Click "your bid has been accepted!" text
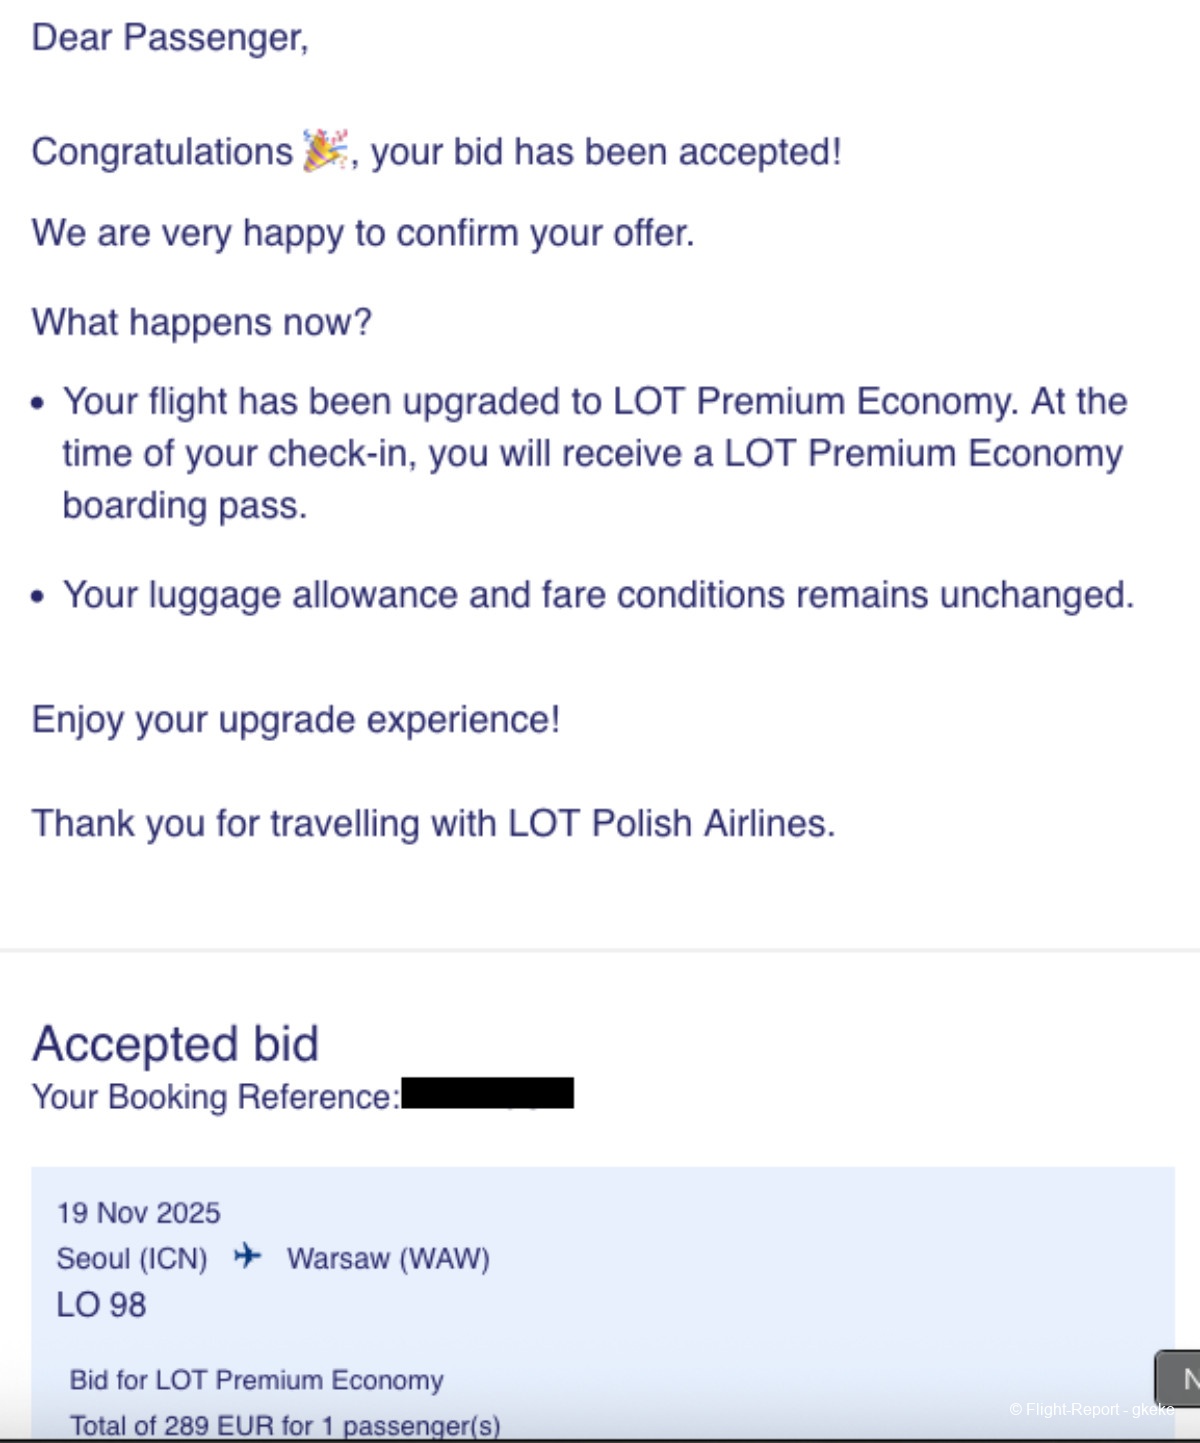1200x1443 pixels. [606, 152]
